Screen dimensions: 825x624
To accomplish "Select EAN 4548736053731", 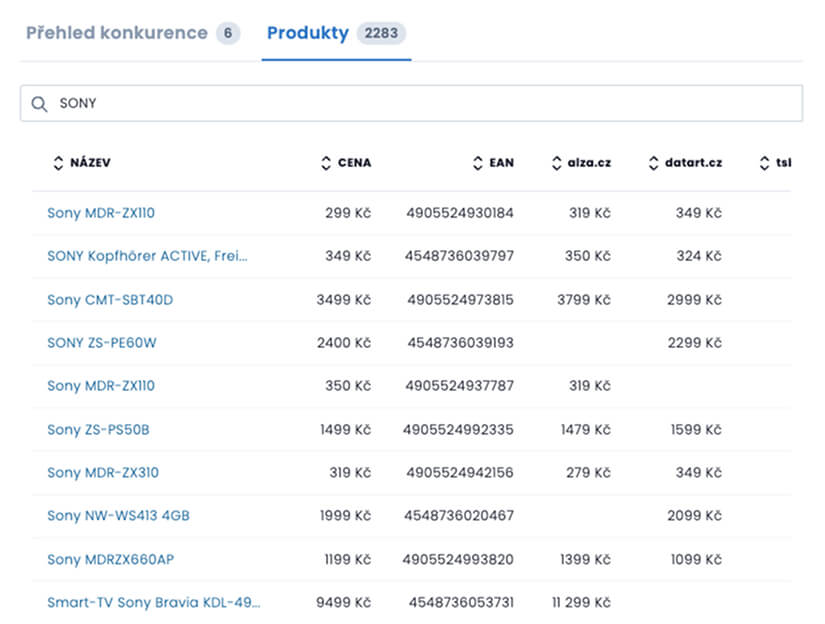I will tap(461, 602).
